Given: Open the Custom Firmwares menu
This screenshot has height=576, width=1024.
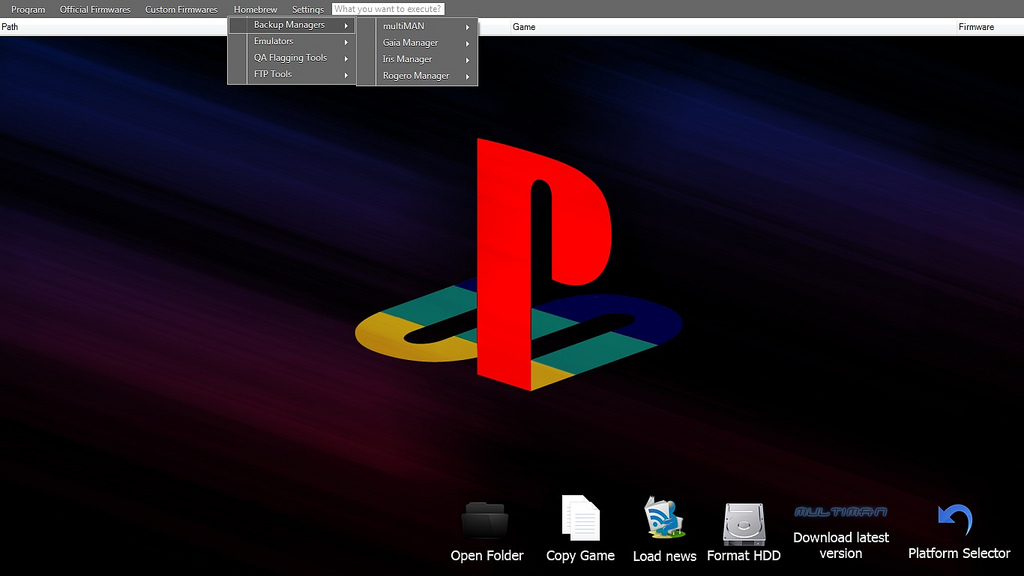Looking at the screenshot, I should [x=181, y=9].
